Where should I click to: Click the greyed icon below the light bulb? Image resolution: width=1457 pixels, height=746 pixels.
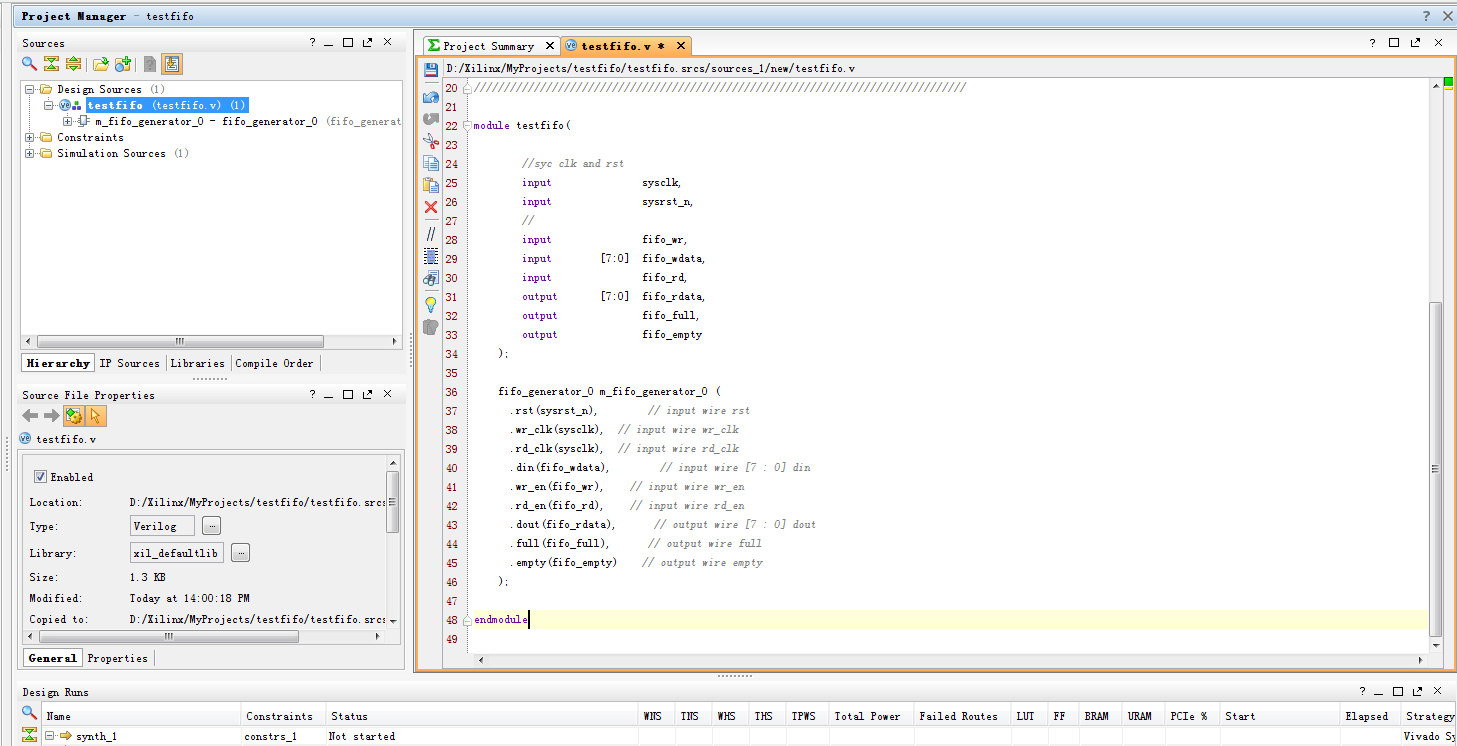click(431, 326)
